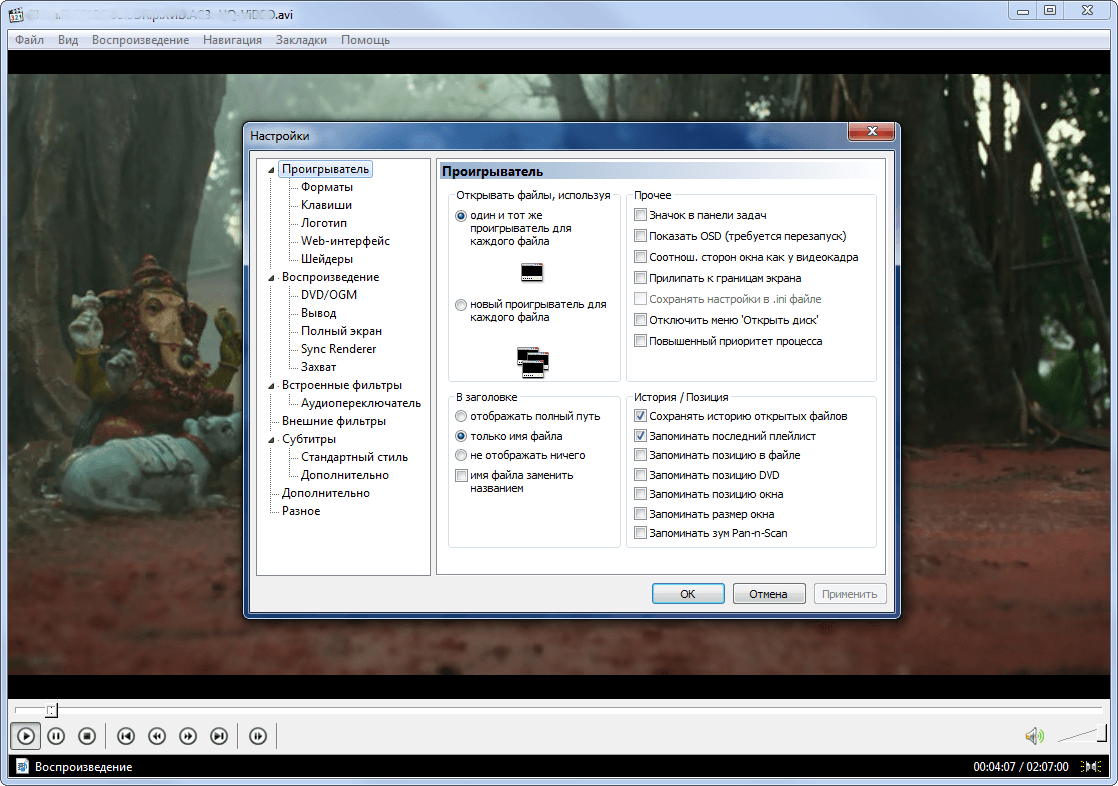Skip to next file with skip-forward icon

coord(219,736)
